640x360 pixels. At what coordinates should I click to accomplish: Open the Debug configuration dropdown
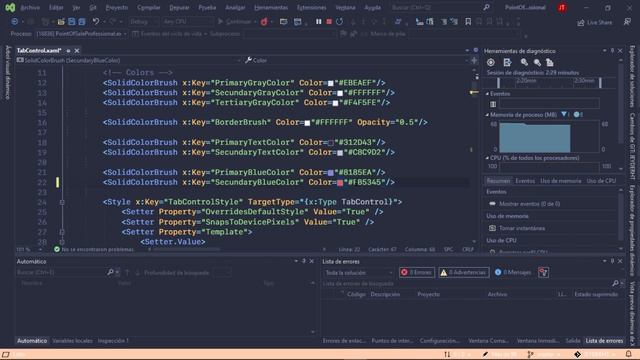point(144,22)
